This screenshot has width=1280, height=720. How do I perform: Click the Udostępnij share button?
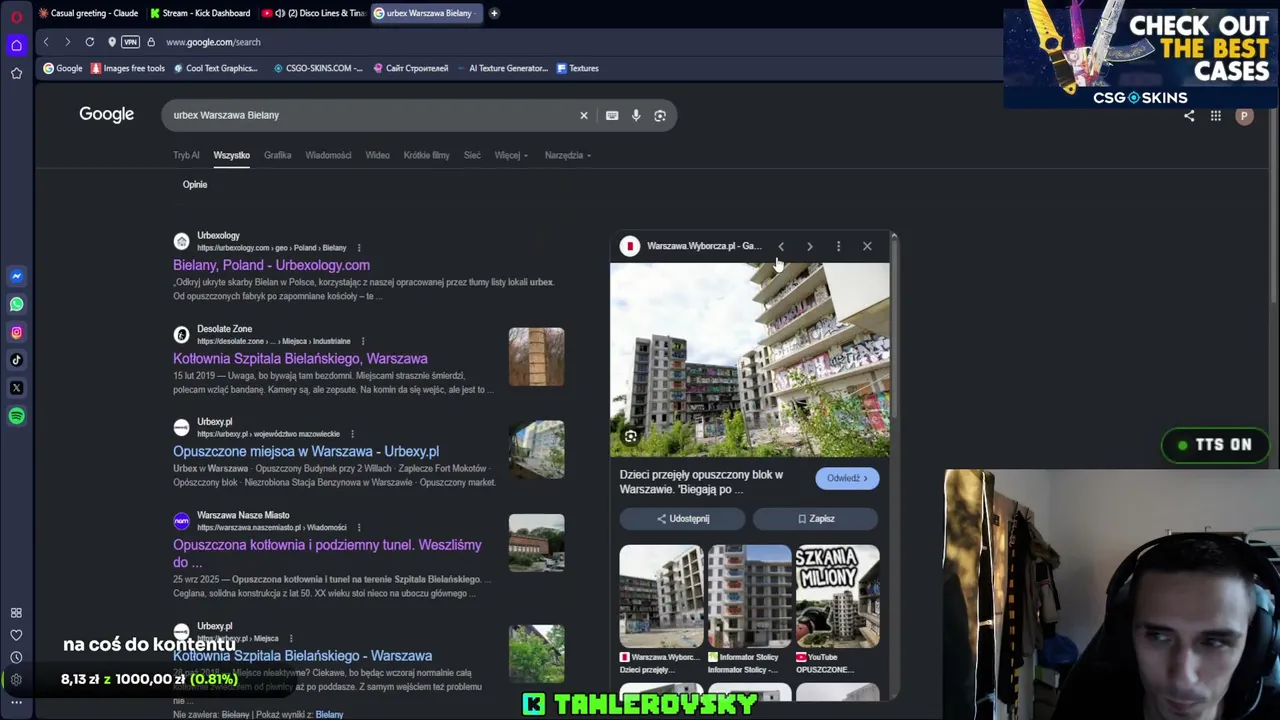click(x=682, y=519)
